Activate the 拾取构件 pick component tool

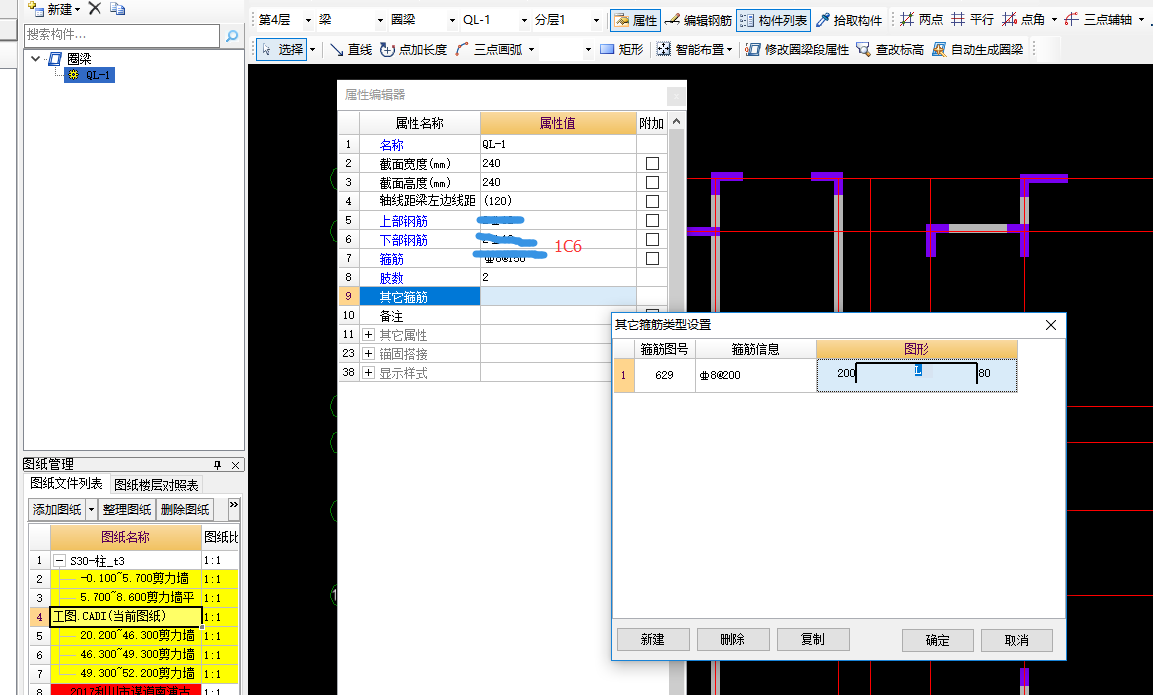(x=849, y=20)
